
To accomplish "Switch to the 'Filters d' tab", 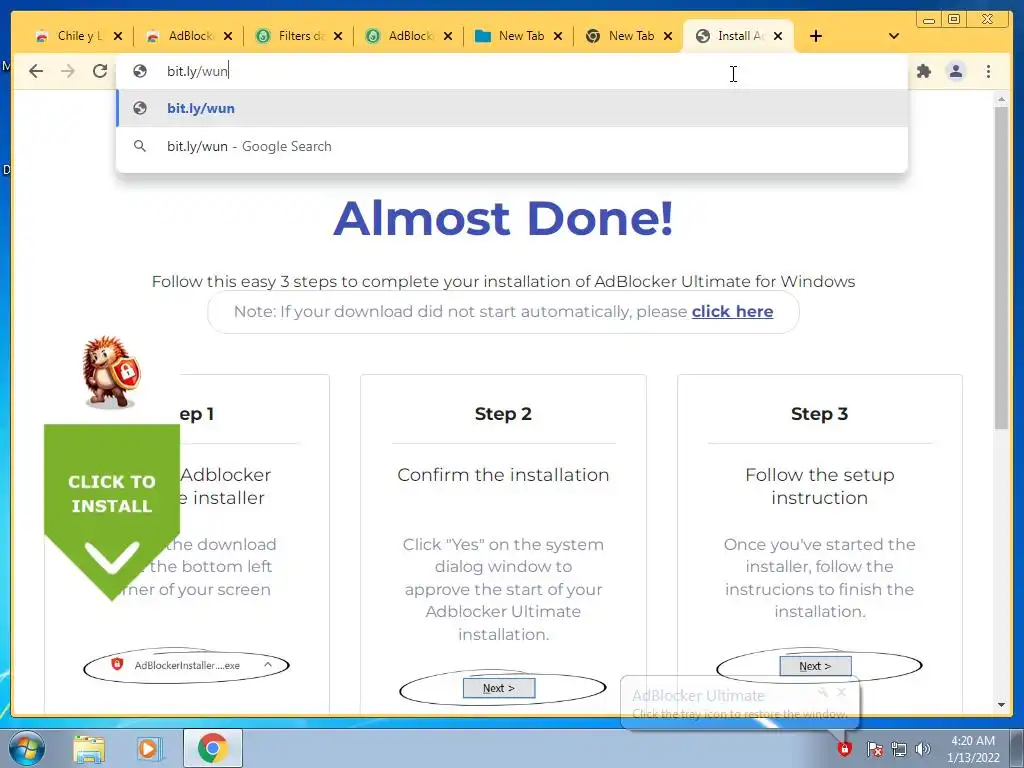I will (300, 36).
